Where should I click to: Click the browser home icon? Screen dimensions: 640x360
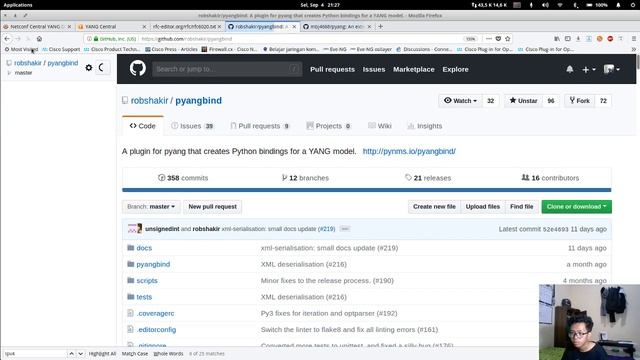coord(39,38)
